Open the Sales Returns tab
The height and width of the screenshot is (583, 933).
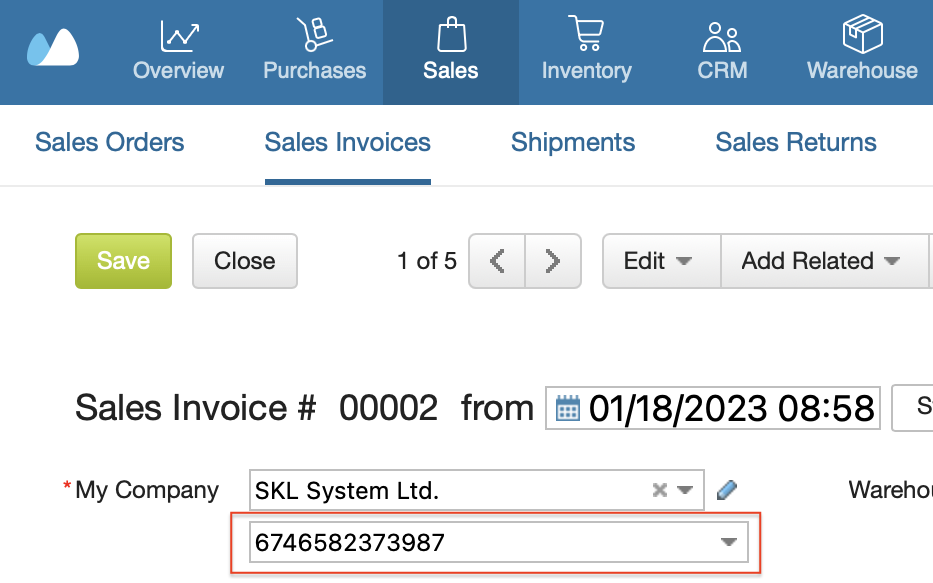pyautogui.click(x=796, y=143)
